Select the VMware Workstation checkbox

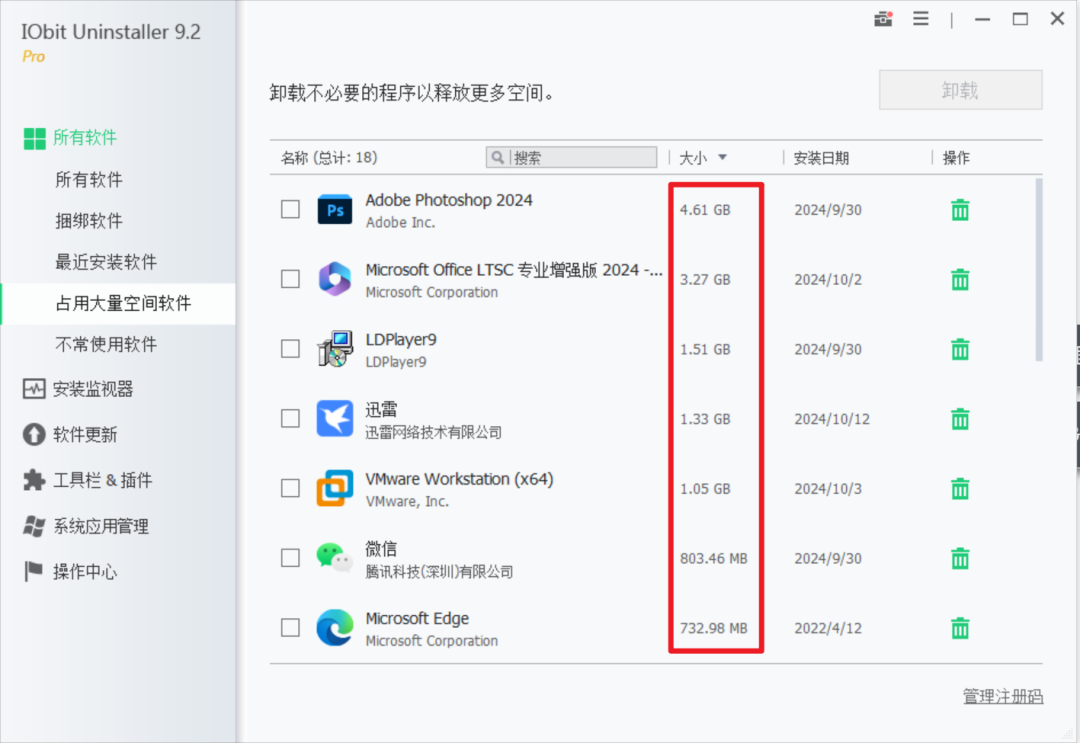[x=291, y=488]
